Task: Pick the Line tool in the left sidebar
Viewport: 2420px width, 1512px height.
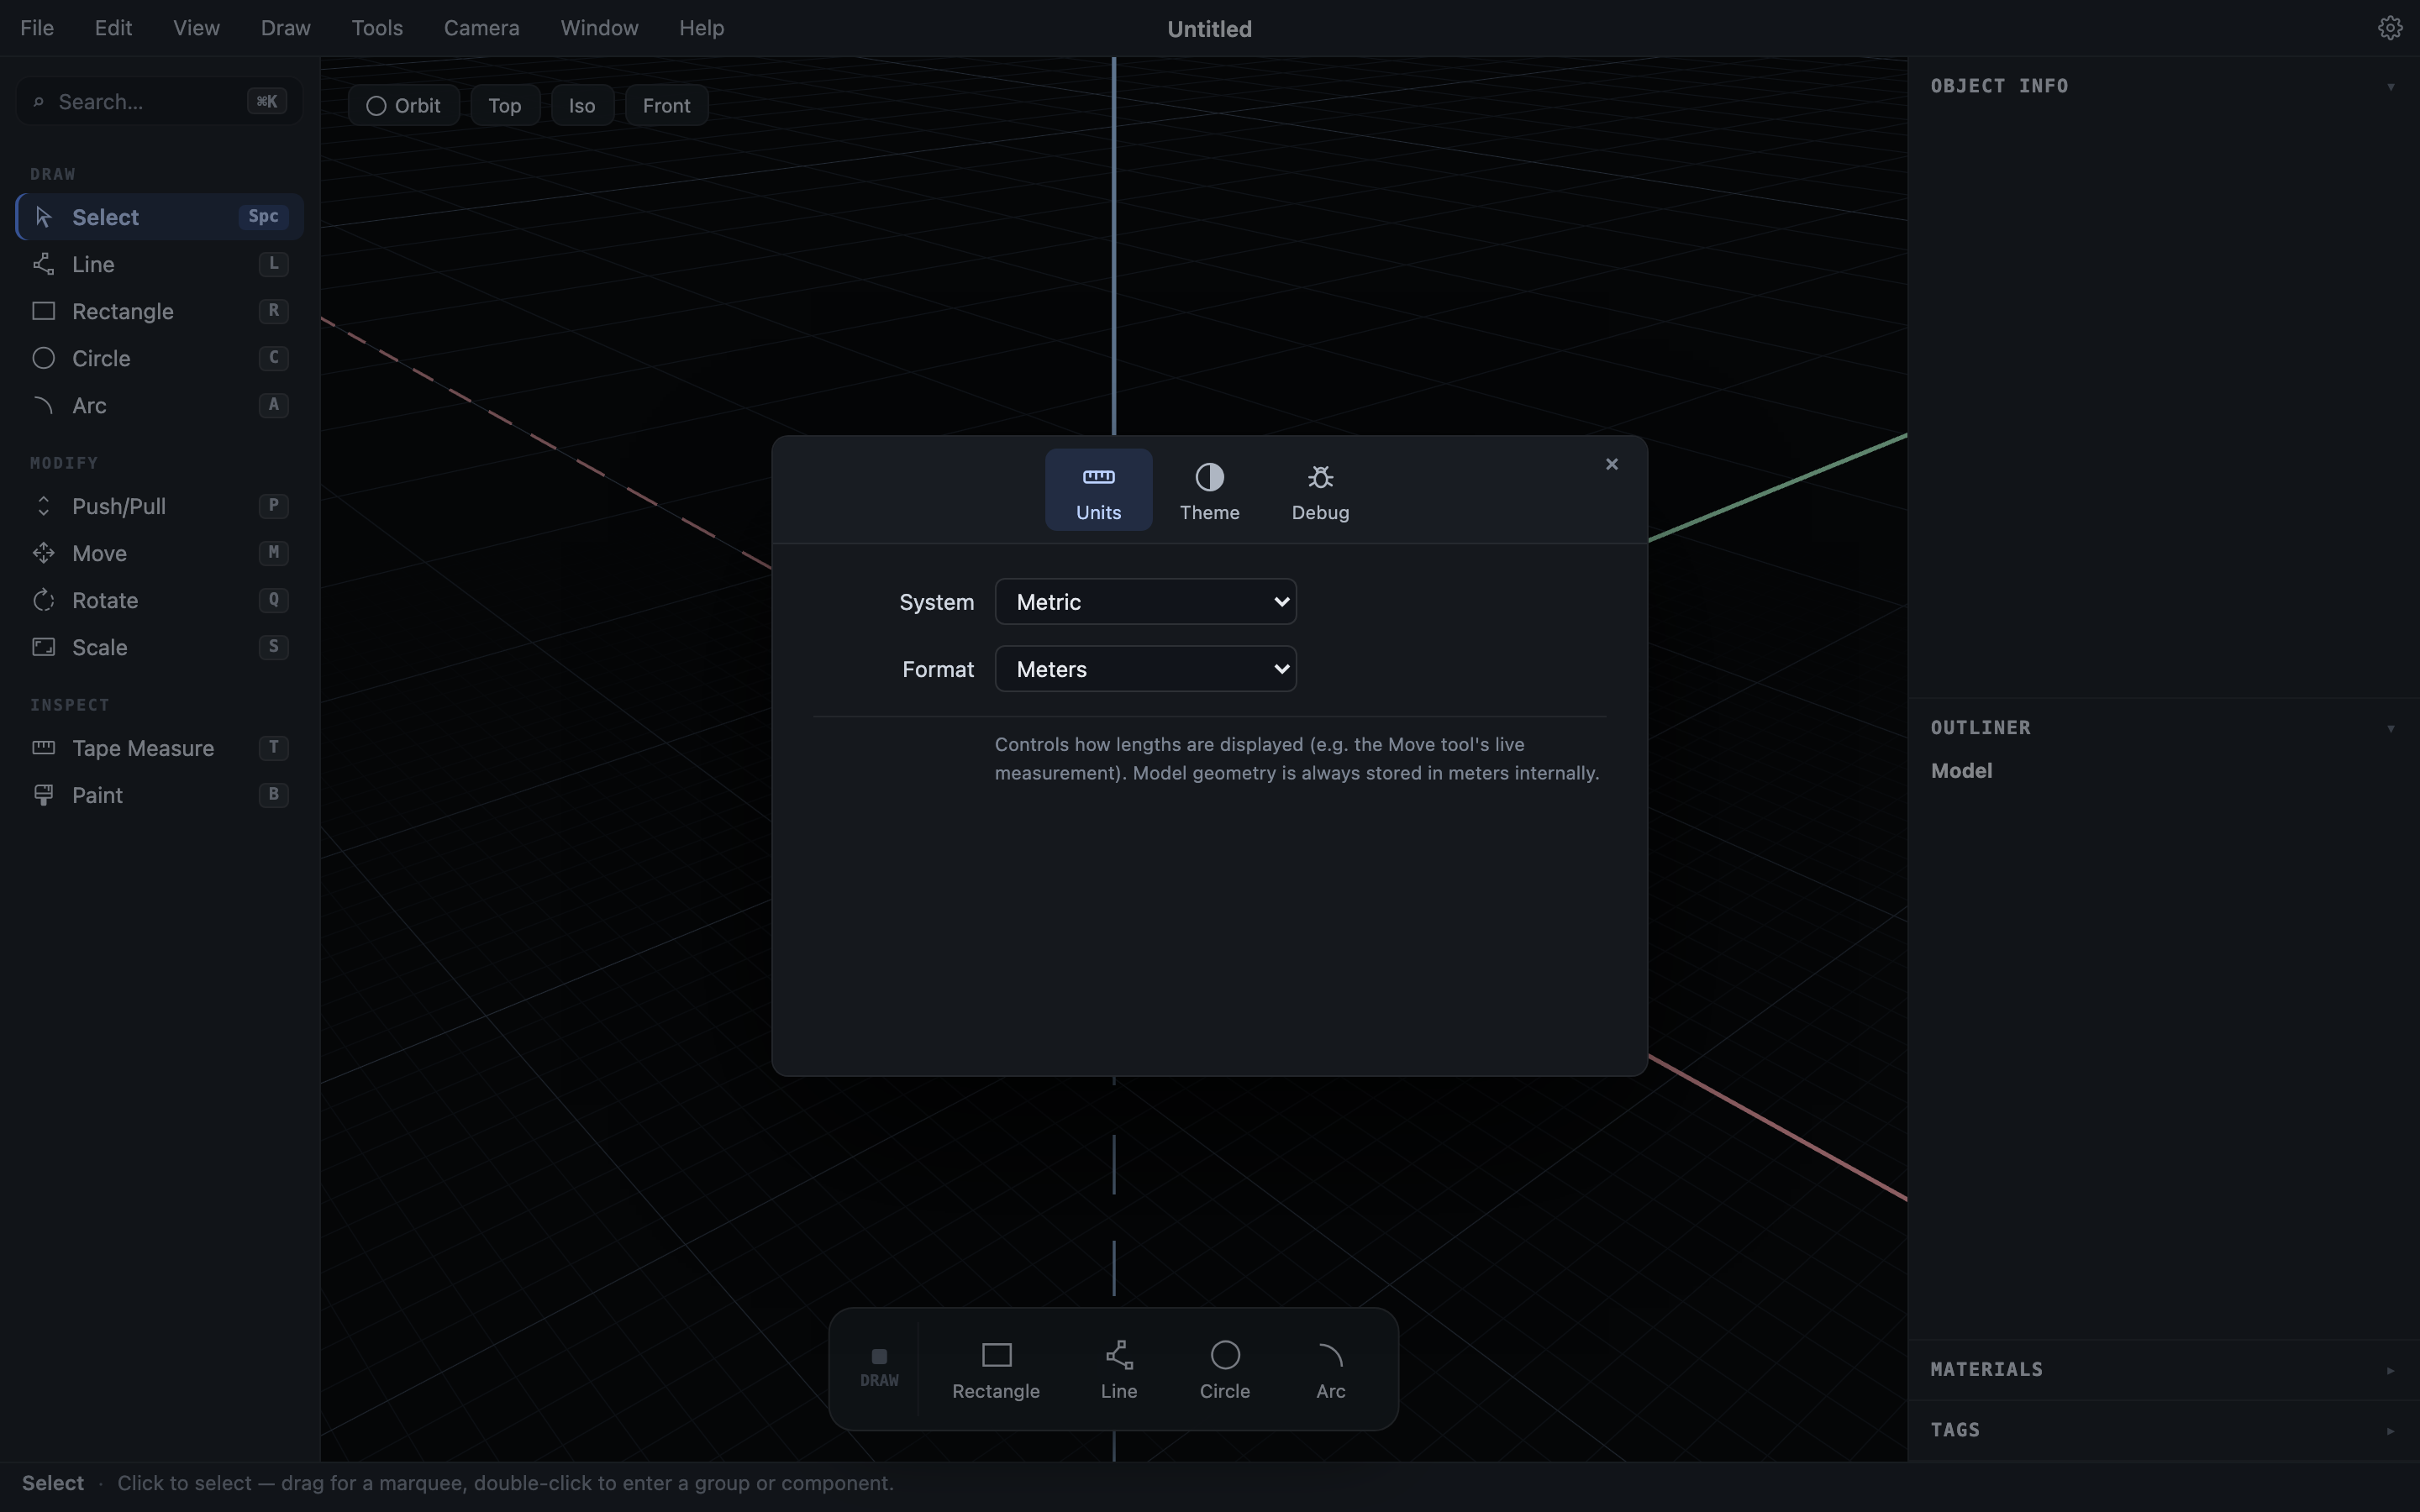Action: coord(160,264)
